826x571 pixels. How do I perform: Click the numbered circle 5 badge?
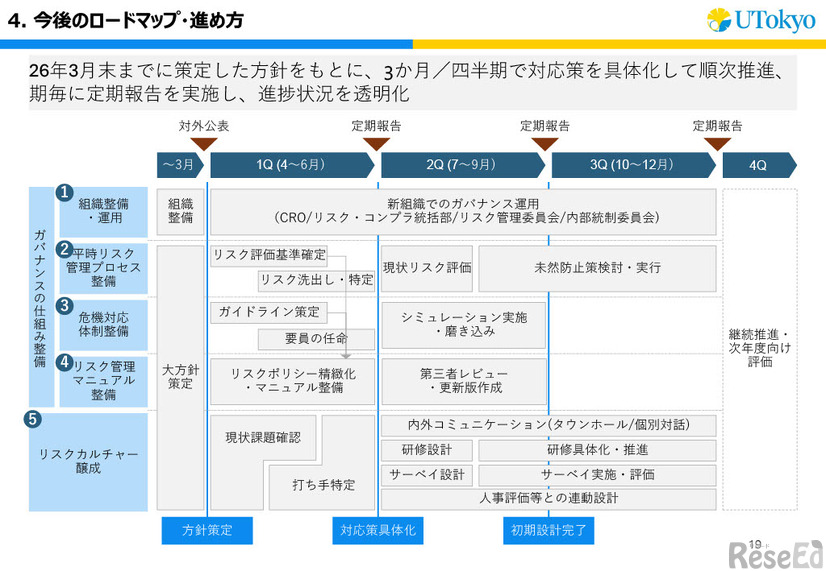click(x=33, y=419)
